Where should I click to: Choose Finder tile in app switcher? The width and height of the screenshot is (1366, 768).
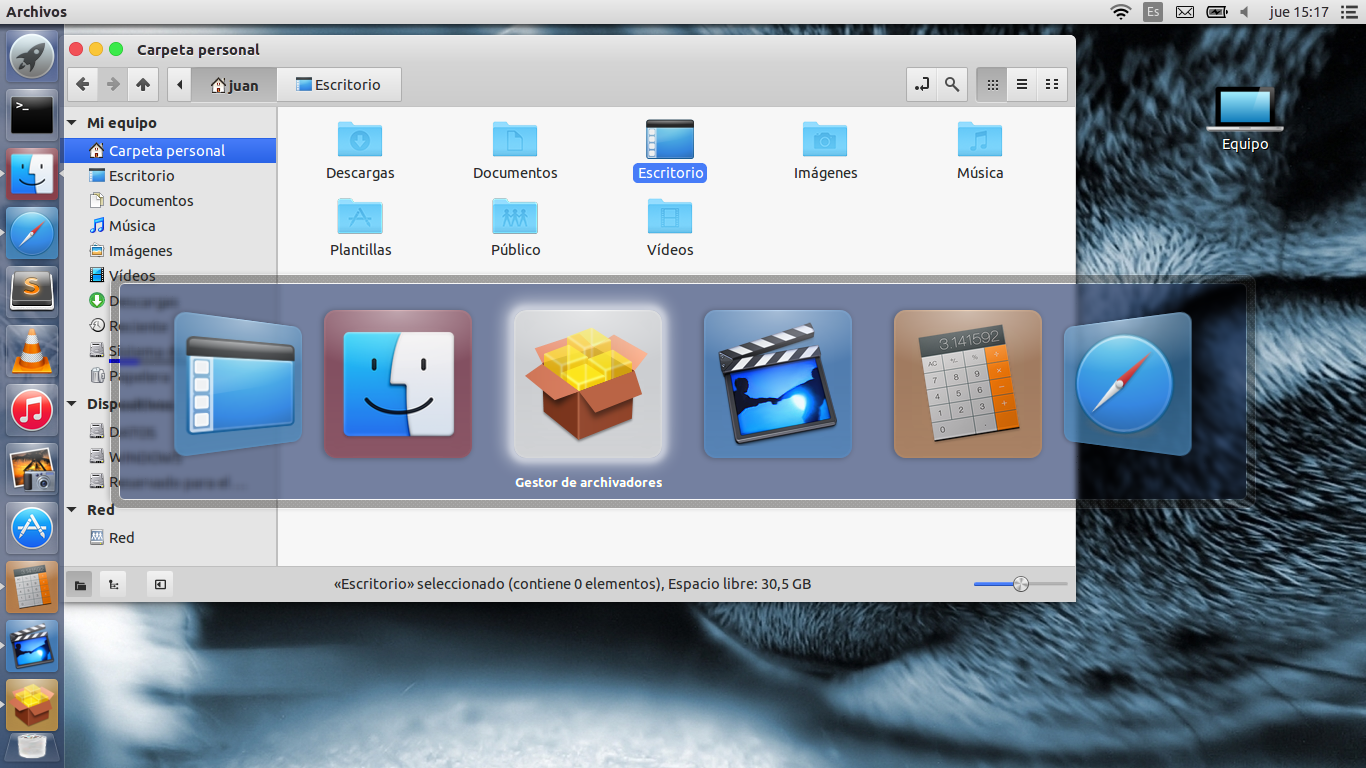point(398,384)
